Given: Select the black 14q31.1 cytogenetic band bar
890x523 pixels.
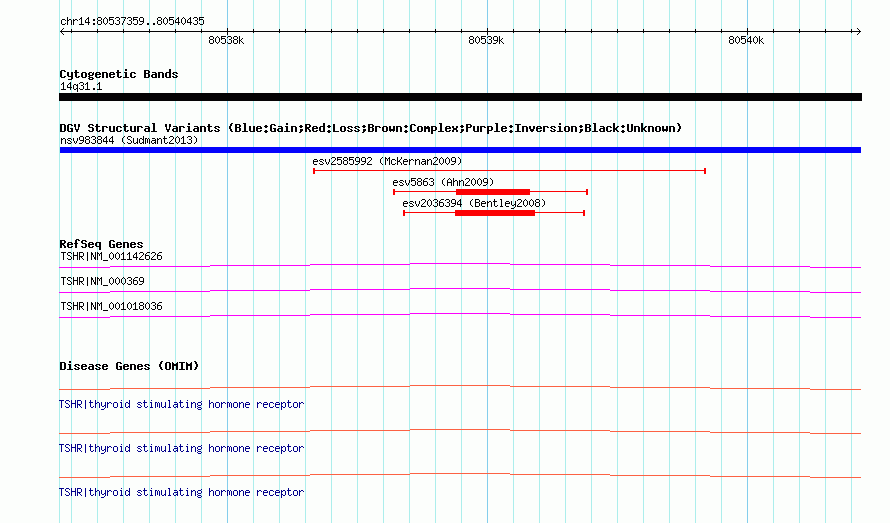Looking at the screenshot, I should [x=460, y=97].
